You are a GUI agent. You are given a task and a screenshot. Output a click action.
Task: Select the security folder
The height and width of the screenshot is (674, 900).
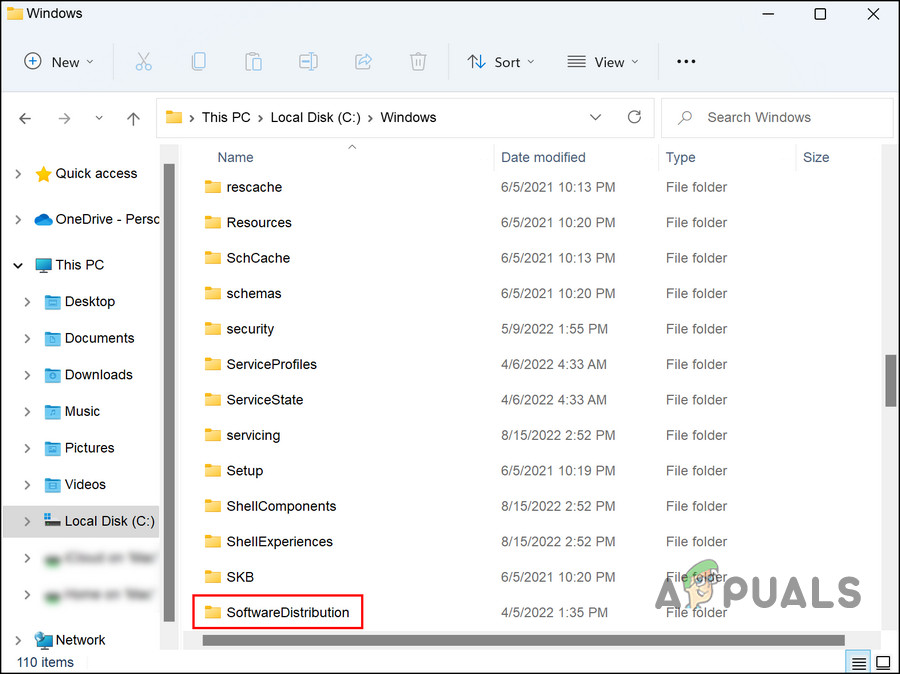[250, 329]
